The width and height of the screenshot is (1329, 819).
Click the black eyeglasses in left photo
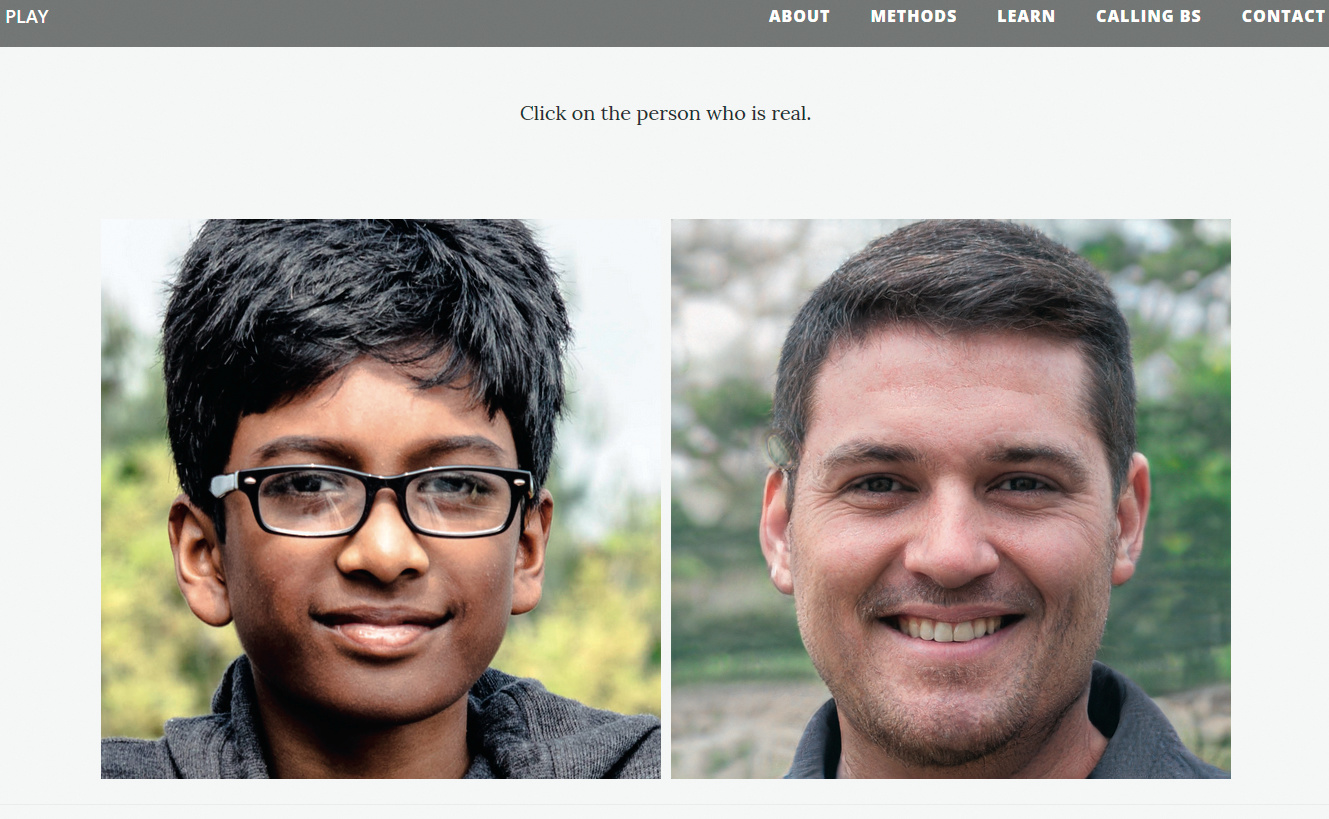pyautogui.click(x=372, y=500)
